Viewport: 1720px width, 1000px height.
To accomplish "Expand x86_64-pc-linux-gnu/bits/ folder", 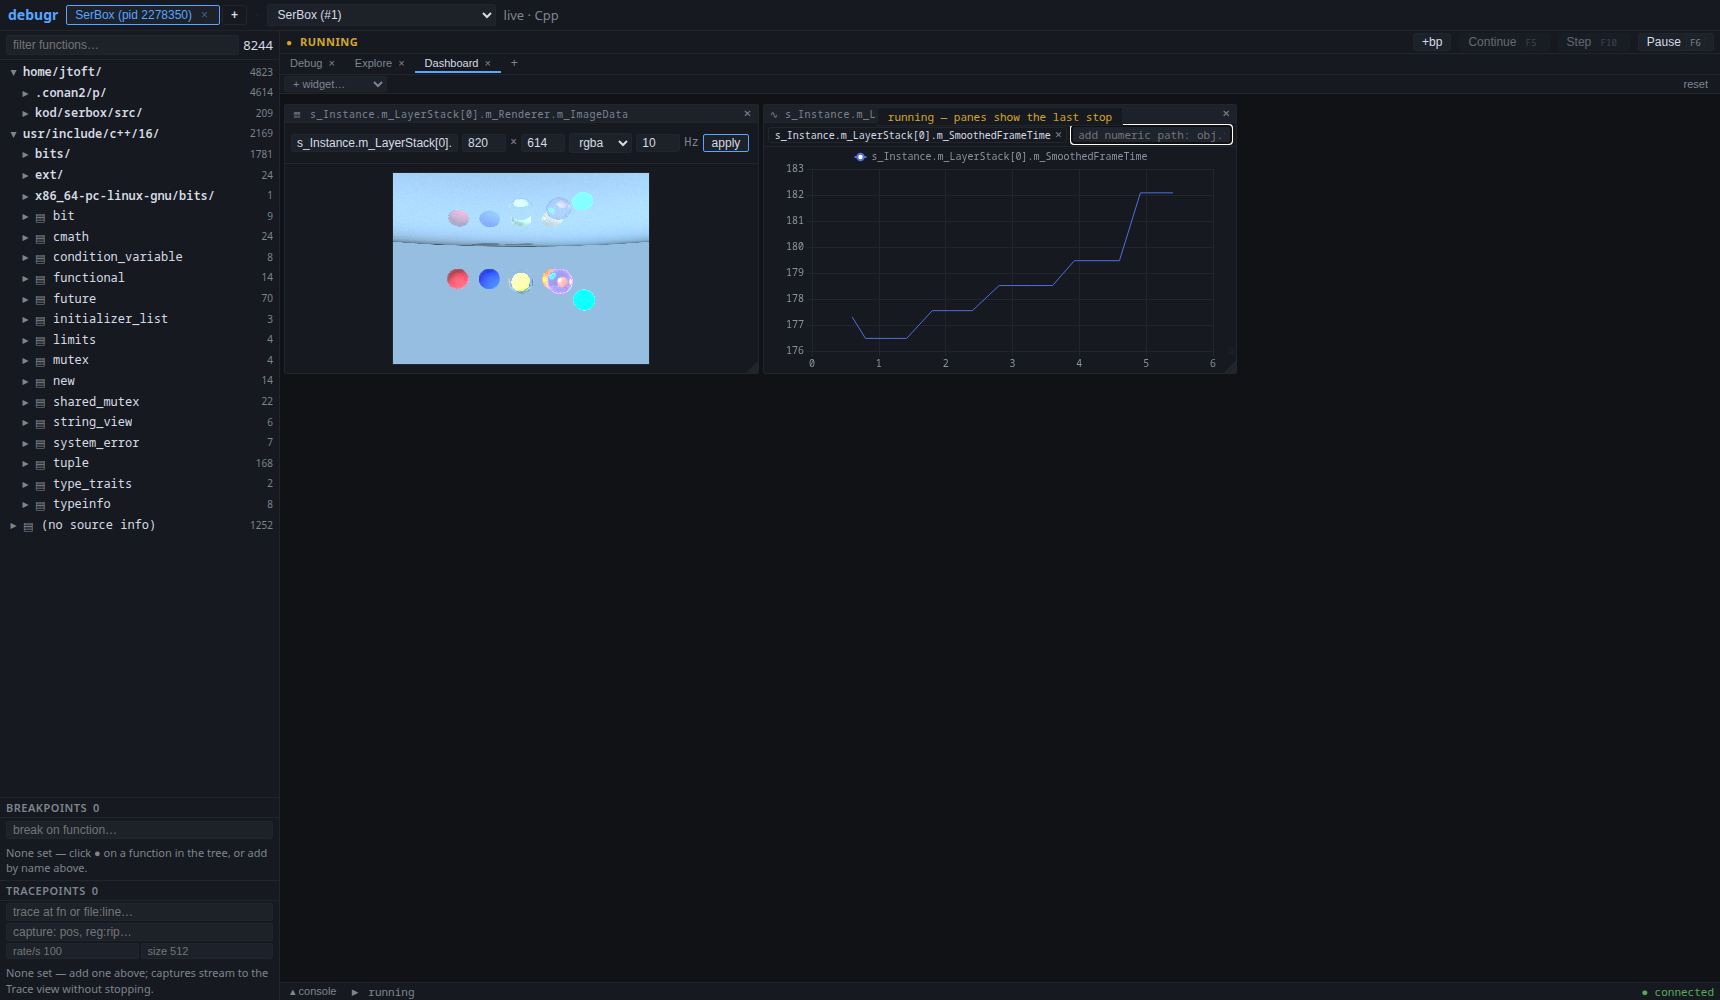I will click(25, 196).
